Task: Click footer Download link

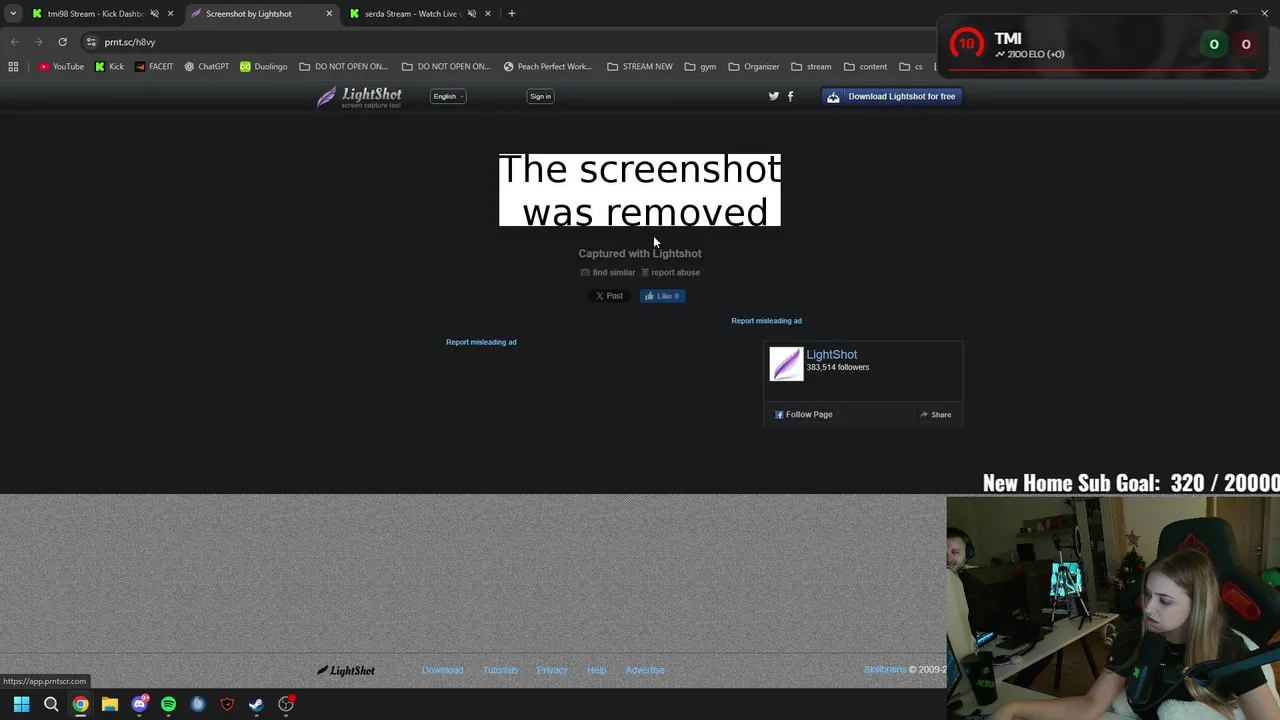Action: pyautogui.click(x=442, y=670)
